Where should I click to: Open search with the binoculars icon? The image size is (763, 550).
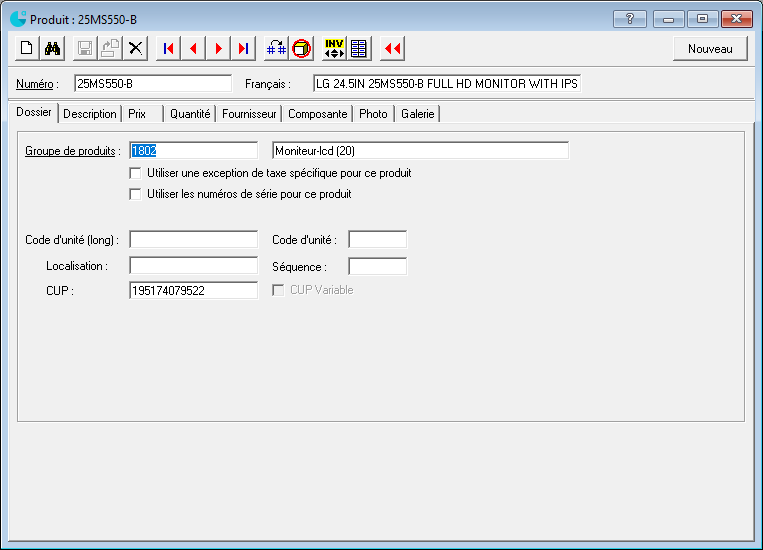point(52,48)
